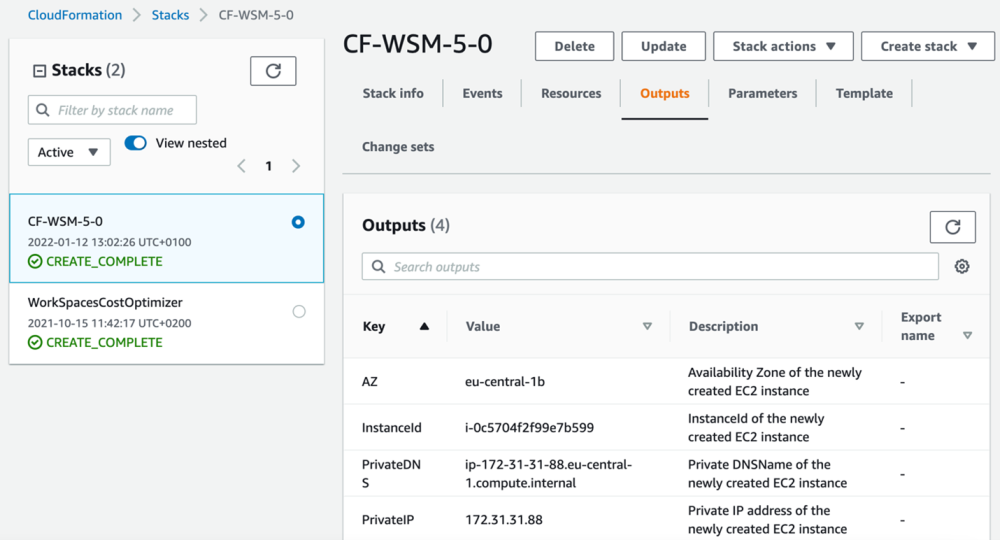Select the CF-WSM-5-0 stack radio button
Screen dimensions: 1000x540
tap(298, 222)
